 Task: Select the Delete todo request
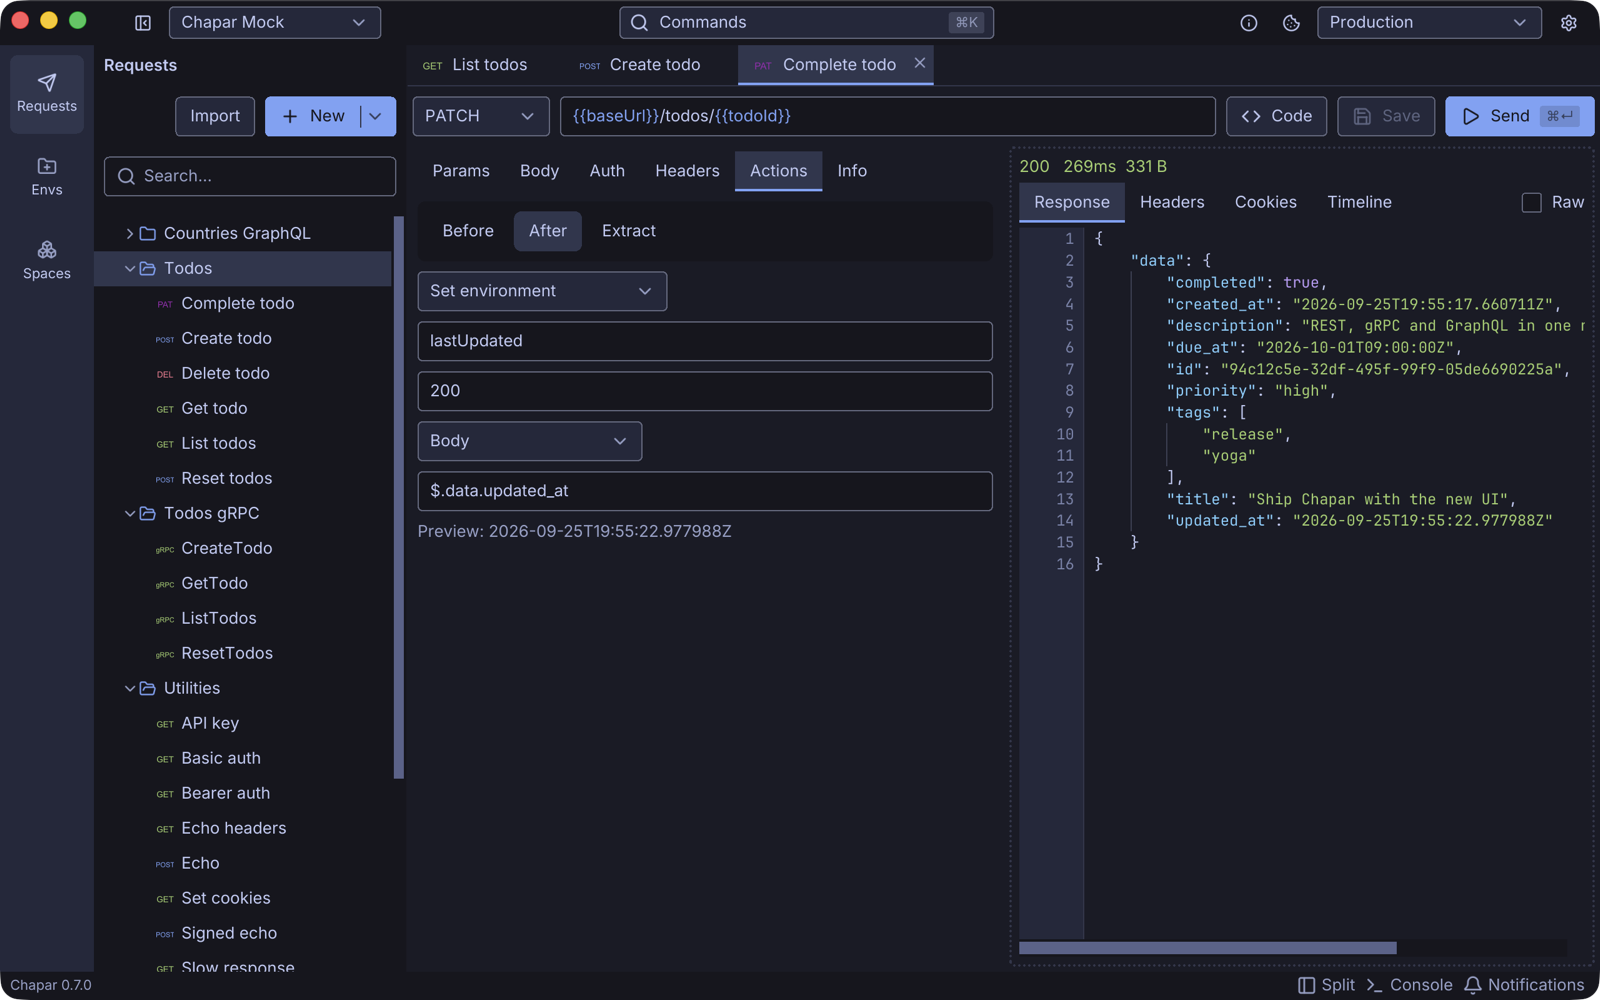coord(244,373)
